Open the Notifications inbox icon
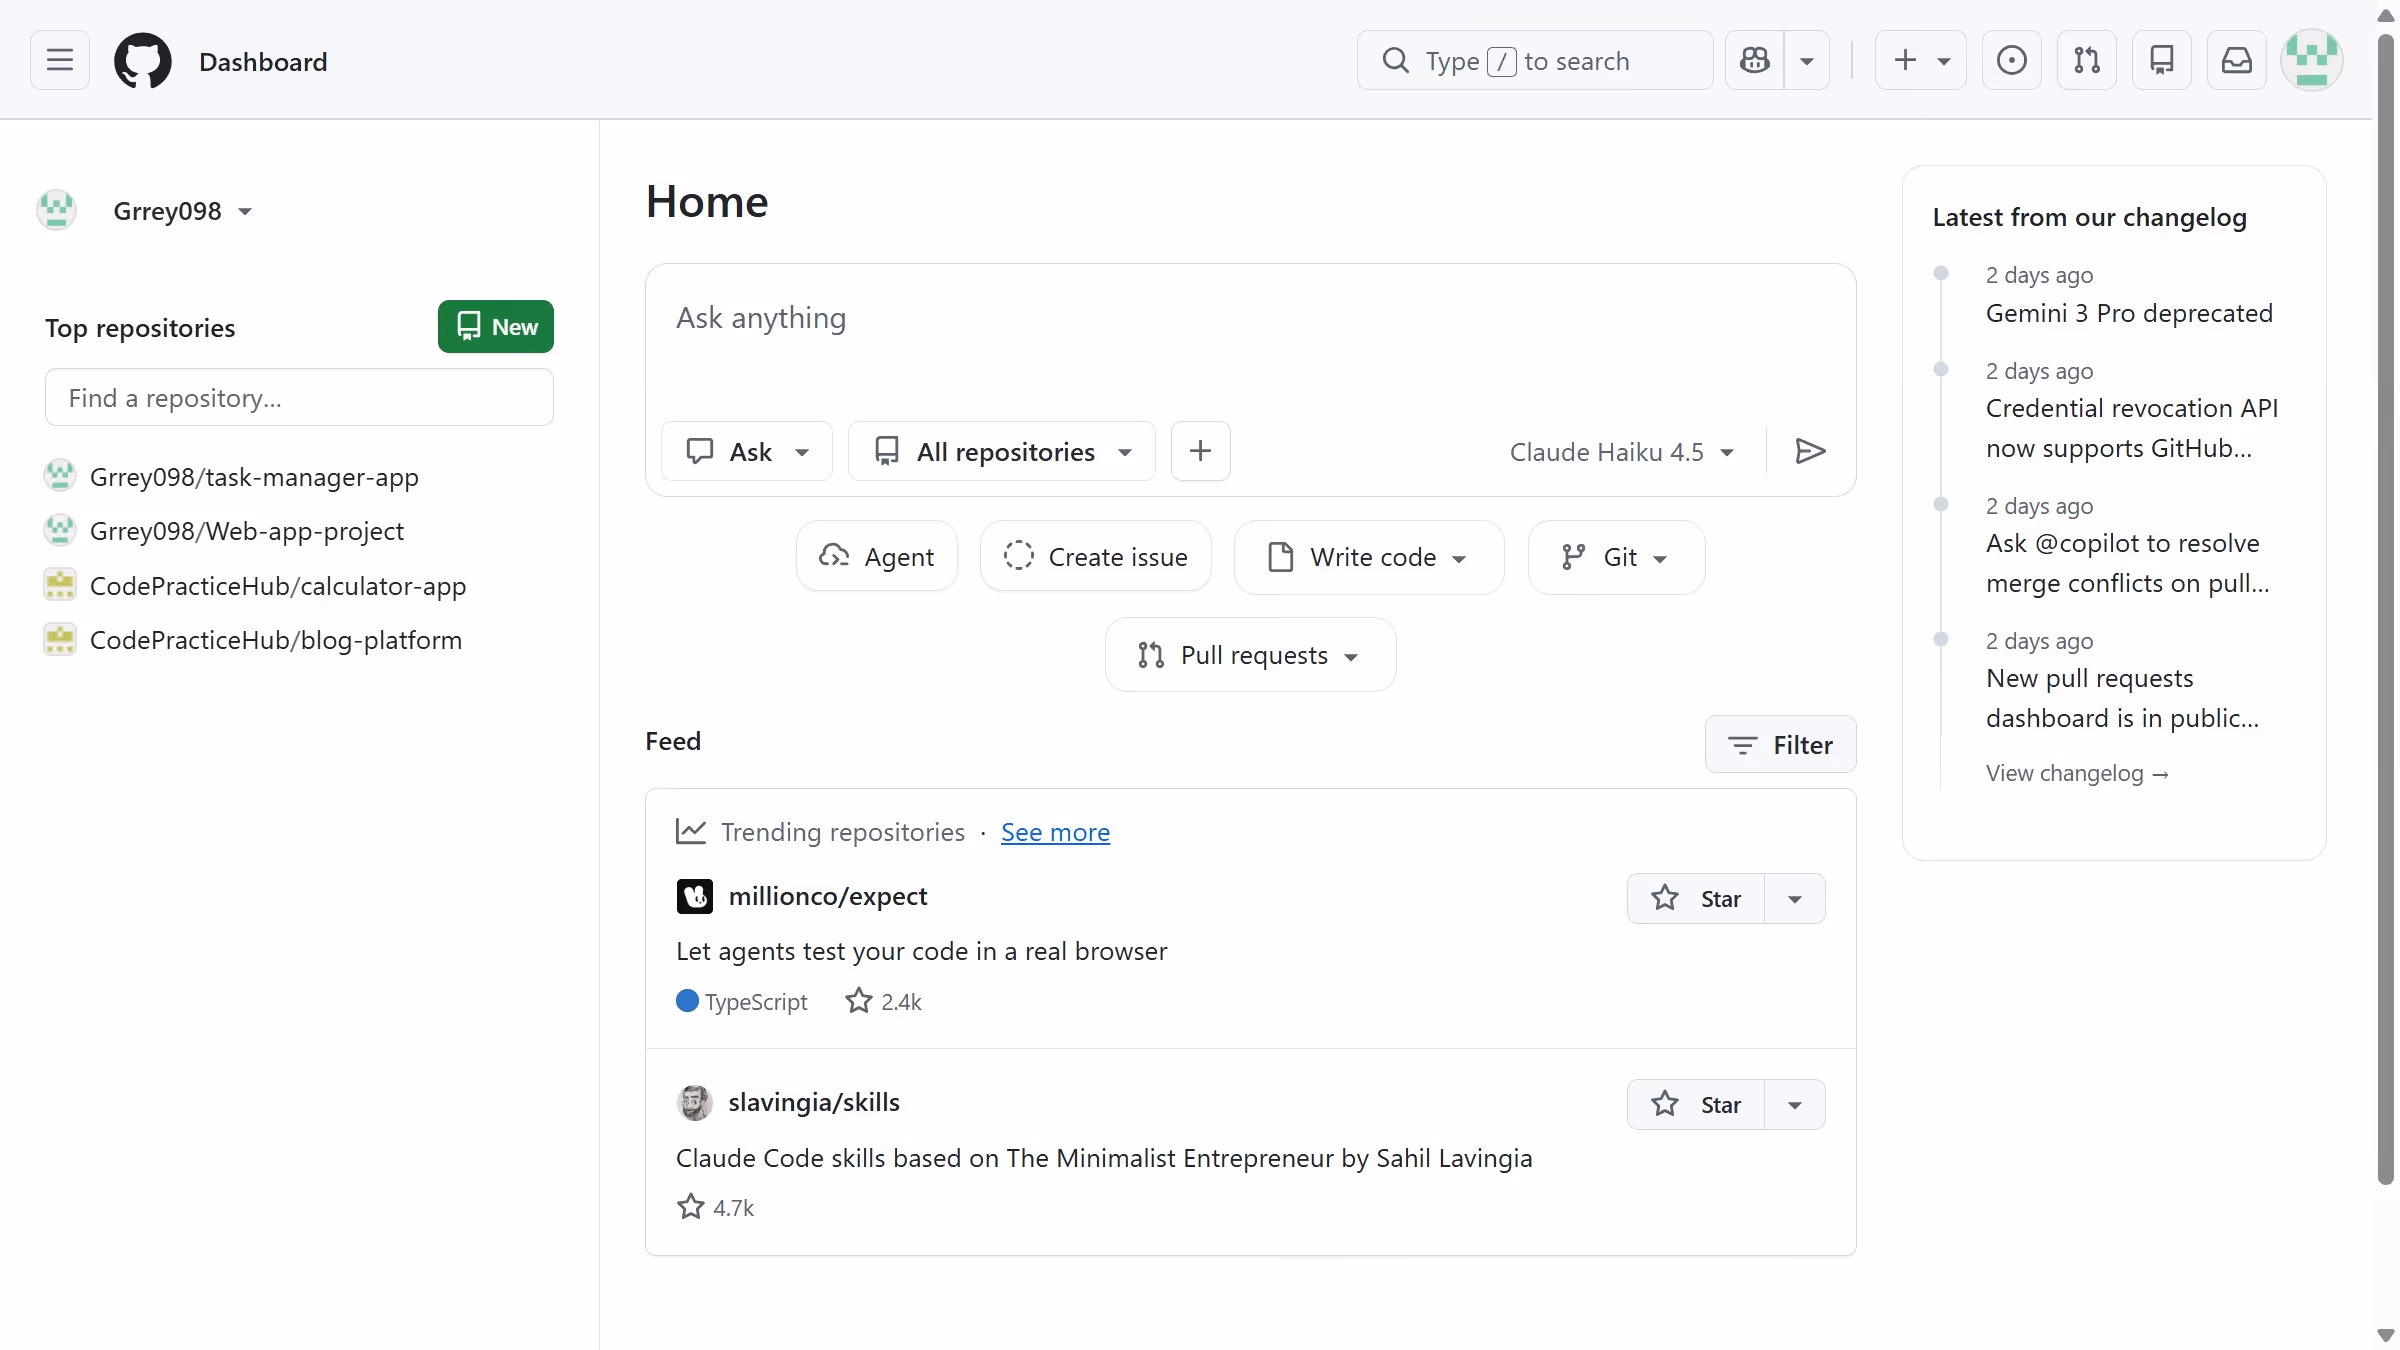Image resolution: width=2400 pixels, height=1350 pixels. coord(2237,61)
